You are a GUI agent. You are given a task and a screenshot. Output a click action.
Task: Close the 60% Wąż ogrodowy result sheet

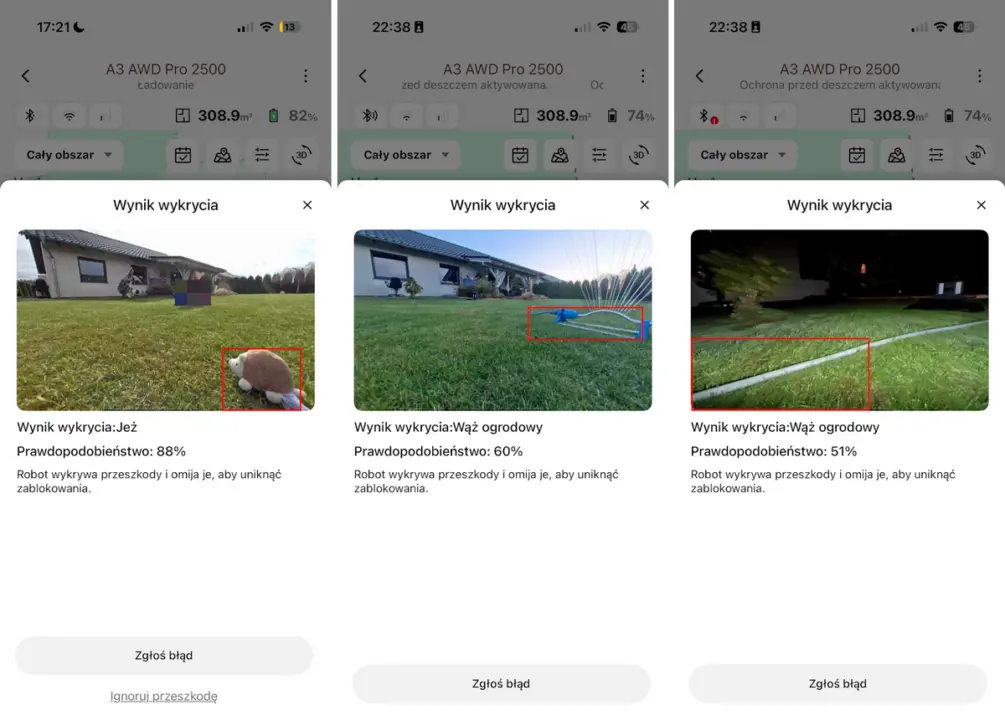[x=645, y=205]
